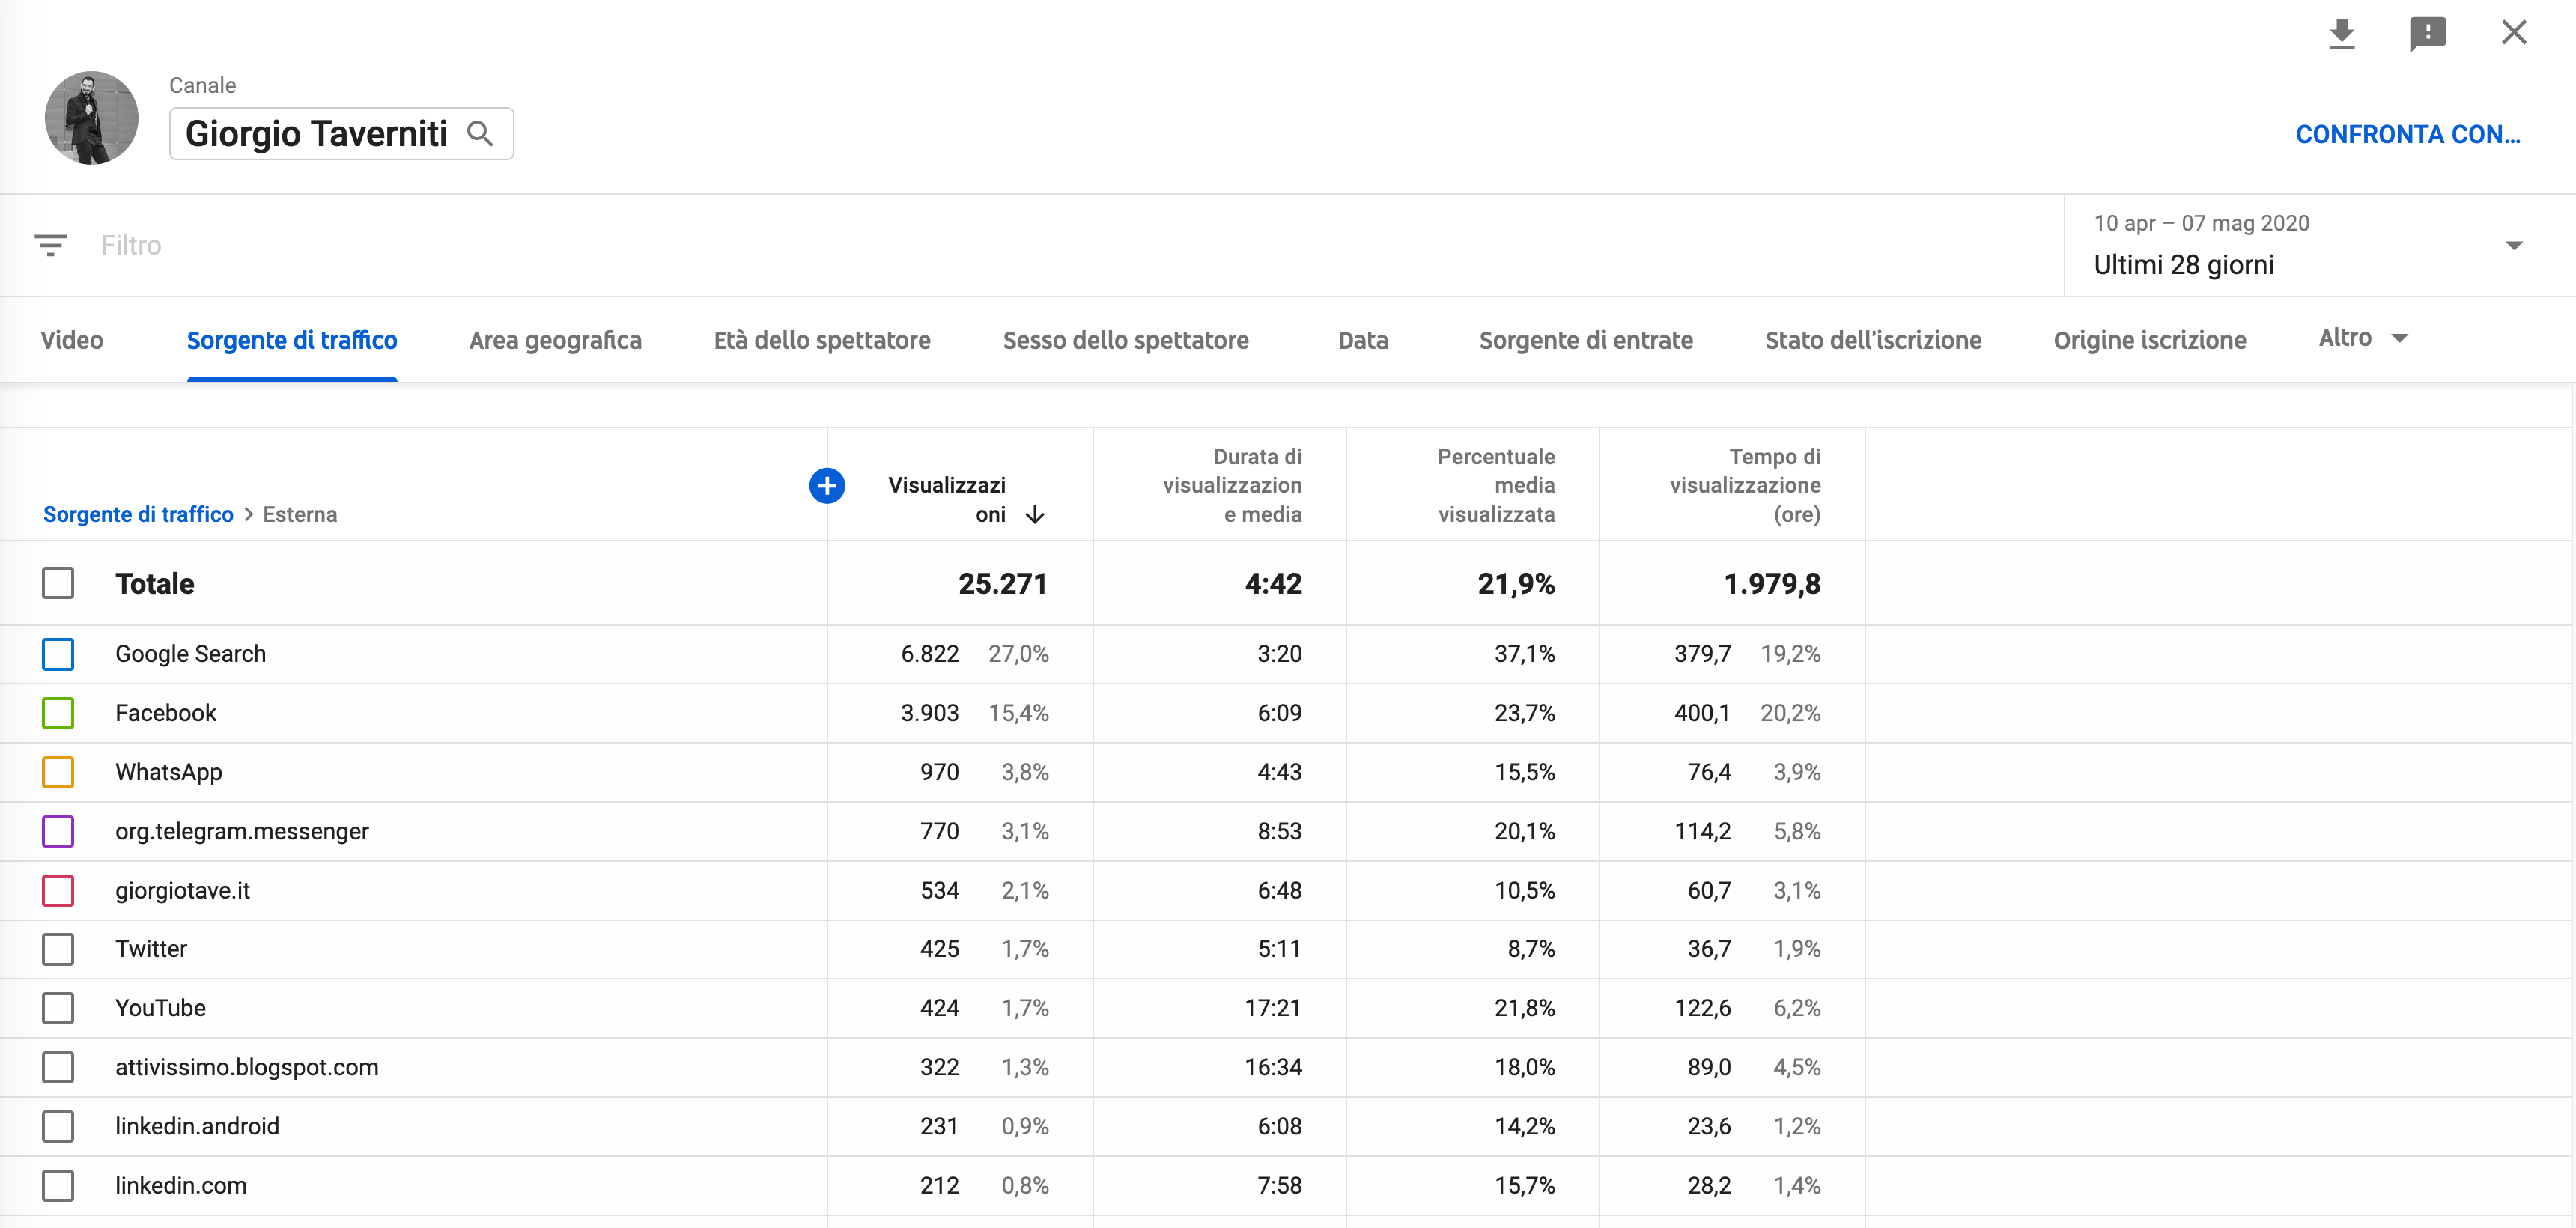Viewport: 2576px width, 1228px height.
Task: Select the Google Search row label
Action: click(190, 654)
